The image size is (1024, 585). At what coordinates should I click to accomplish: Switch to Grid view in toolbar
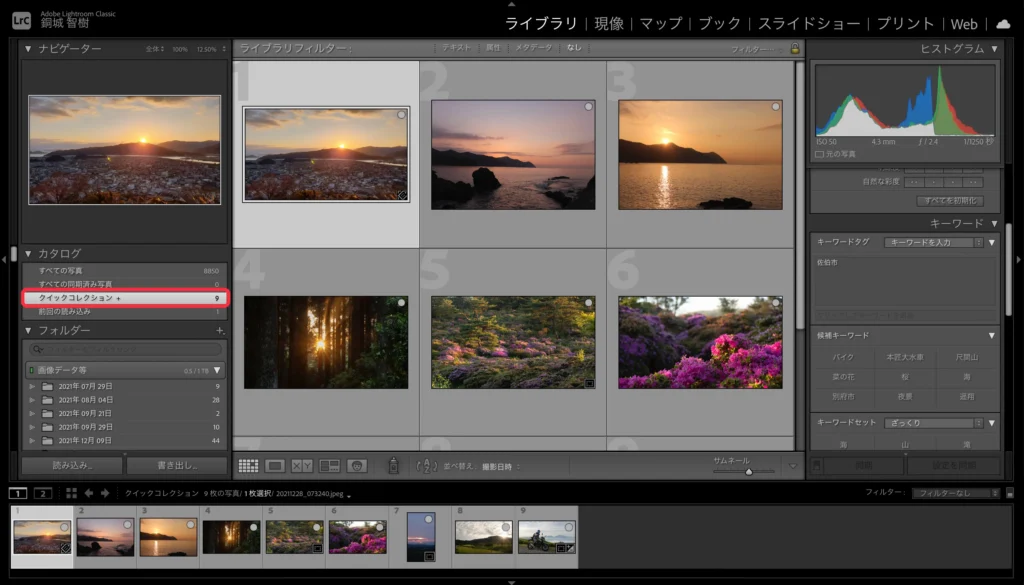[248, 466]
